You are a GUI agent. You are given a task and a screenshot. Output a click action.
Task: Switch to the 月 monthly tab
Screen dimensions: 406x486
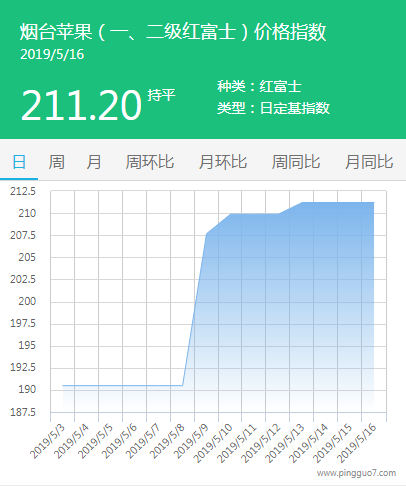(x=94, y=162)
